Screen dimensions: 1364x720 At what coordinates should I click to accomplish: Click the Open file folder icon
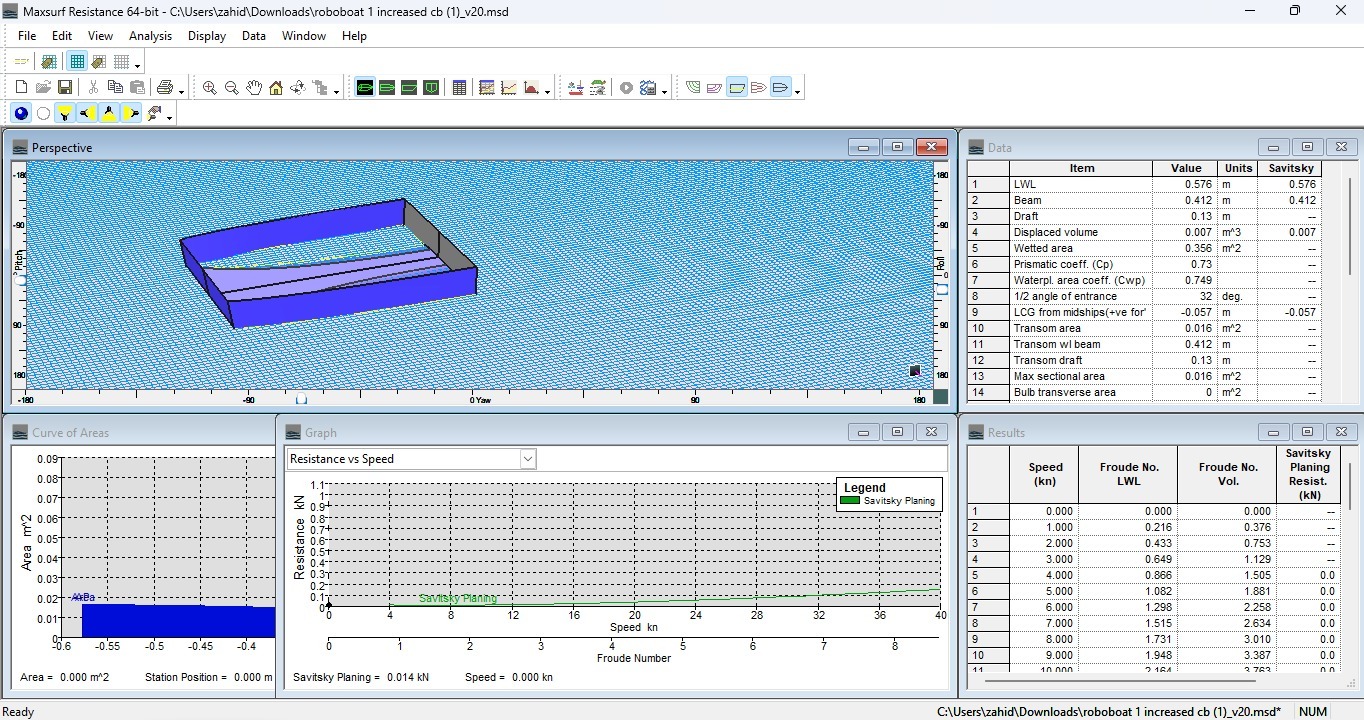(43, 88)
